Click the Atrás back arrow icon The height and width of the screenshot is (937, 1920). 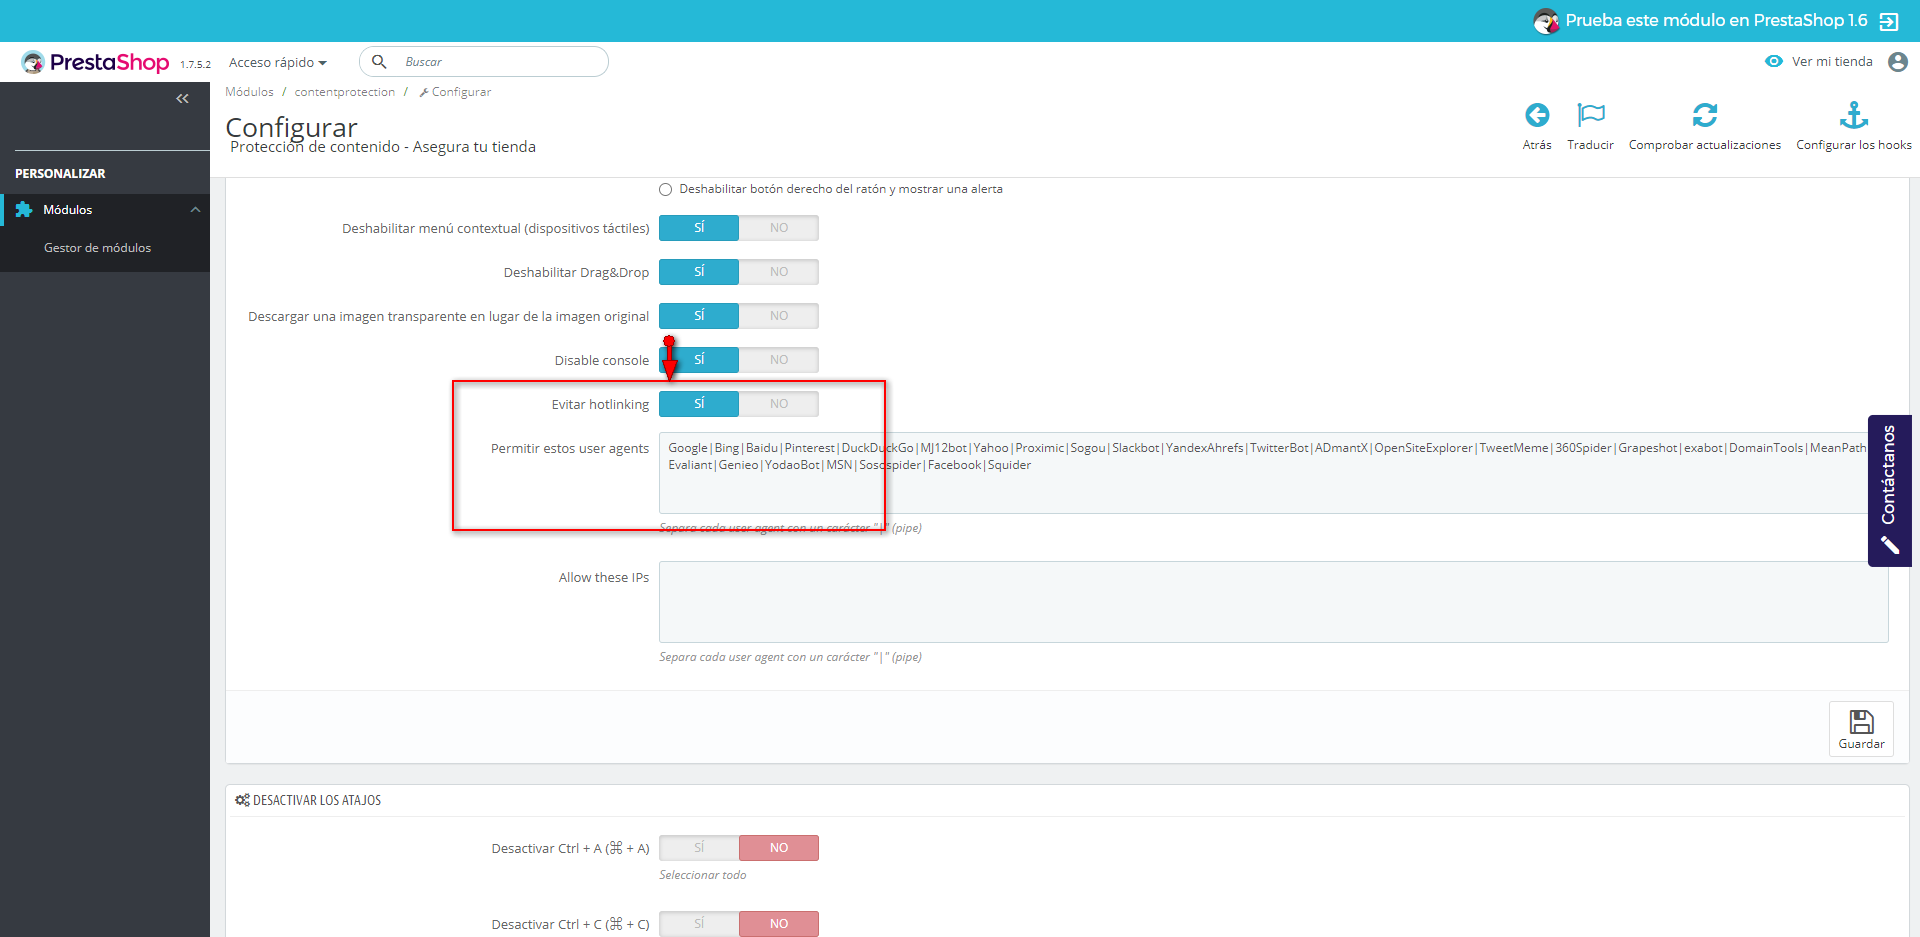1537,115
